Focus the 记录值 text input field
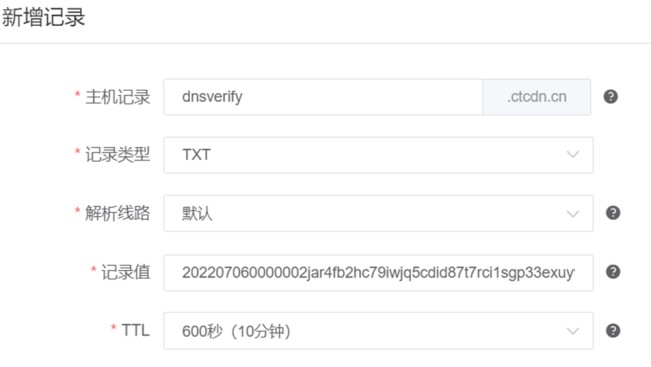 pyautogui.click(x=378, y=273)
